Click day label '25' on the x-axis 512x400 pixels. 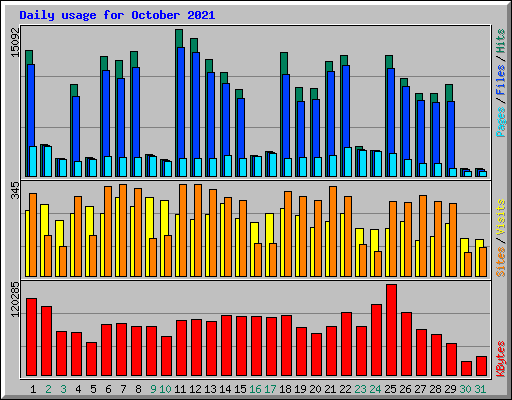click(390, 389)
